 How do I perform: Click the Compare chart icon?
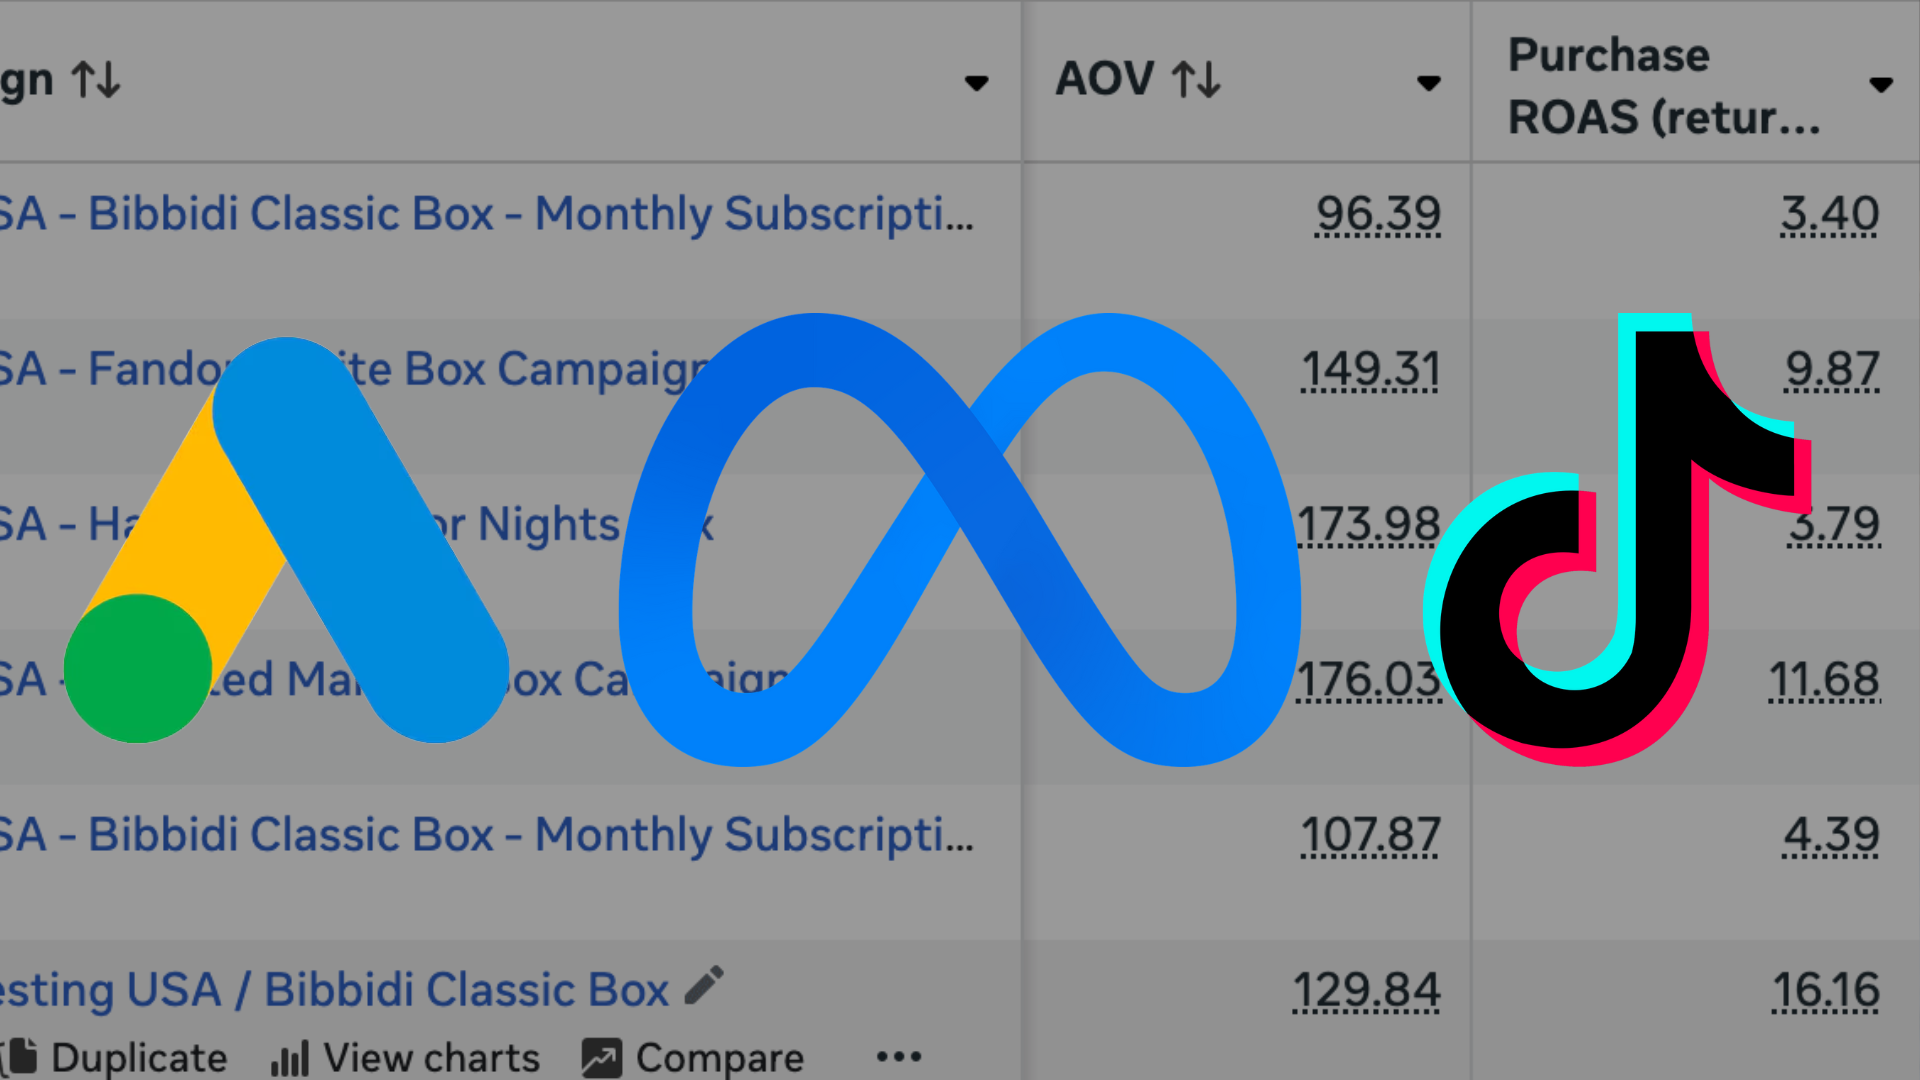click(602, 1058)
